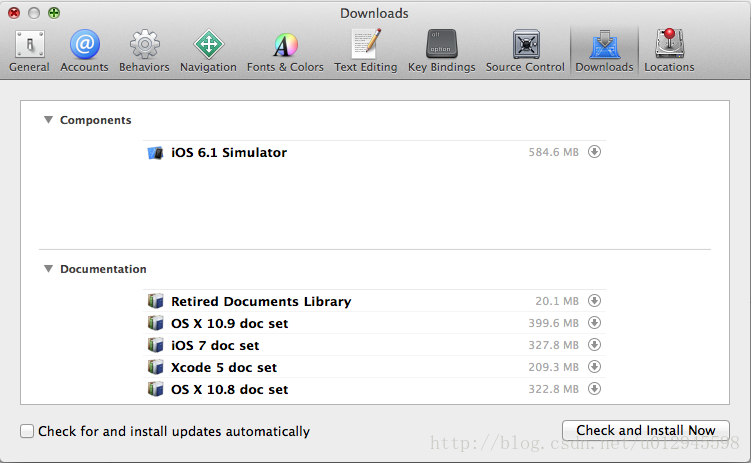751x463 pixels.
Task: Download Retired Documents Library via arrow
Action: (594, 301)
